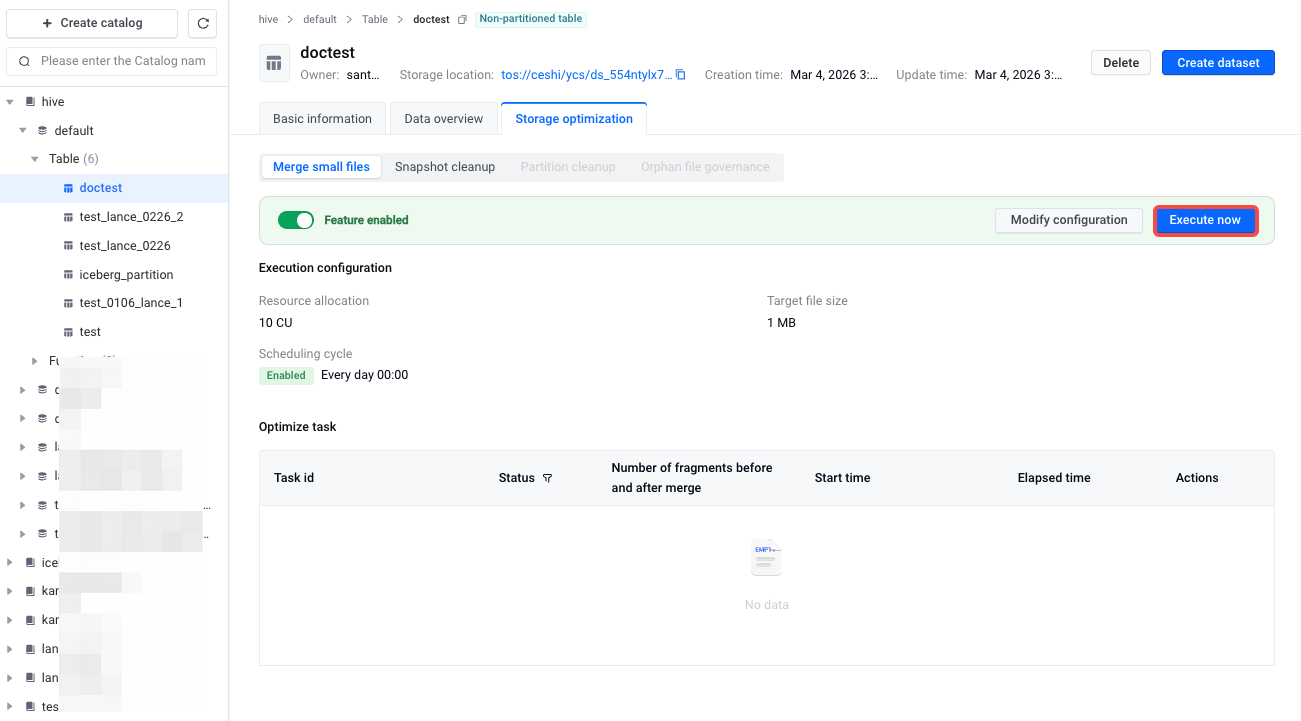The height and width of the screenshot is (721, 1301).
Task: Click the iceberg_partition table icon
Action: click(x=68, y=275)
